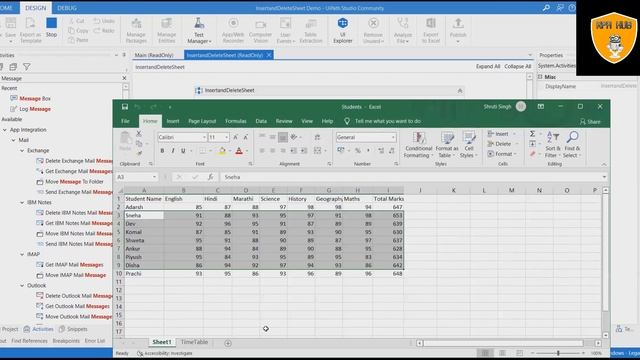Screen dimensions: 640x360
Task: Click Delete cells button in Excel
Action: 502,144
